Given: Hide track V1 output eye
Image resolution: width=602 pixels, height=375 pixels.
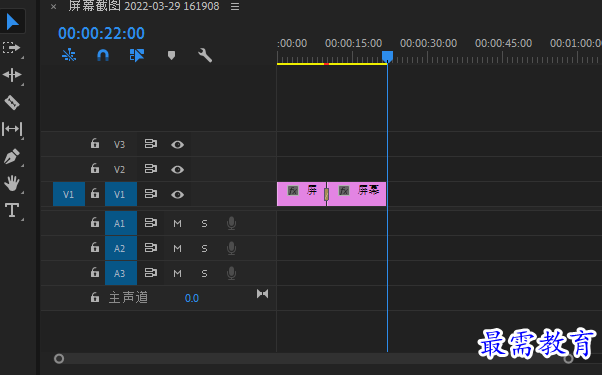Looking at the screenshot, I should click(177, 195).
